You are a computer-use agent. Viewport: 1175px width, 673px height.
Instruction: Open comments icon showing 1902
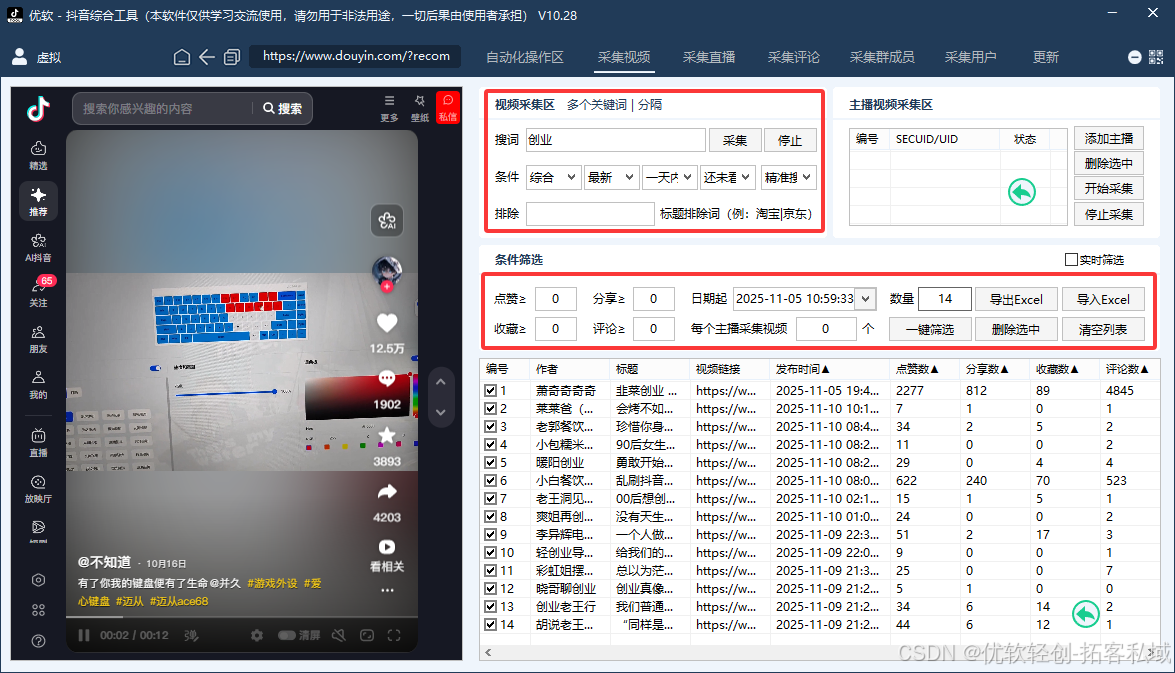pyautogui.click(x=387, y=378)
